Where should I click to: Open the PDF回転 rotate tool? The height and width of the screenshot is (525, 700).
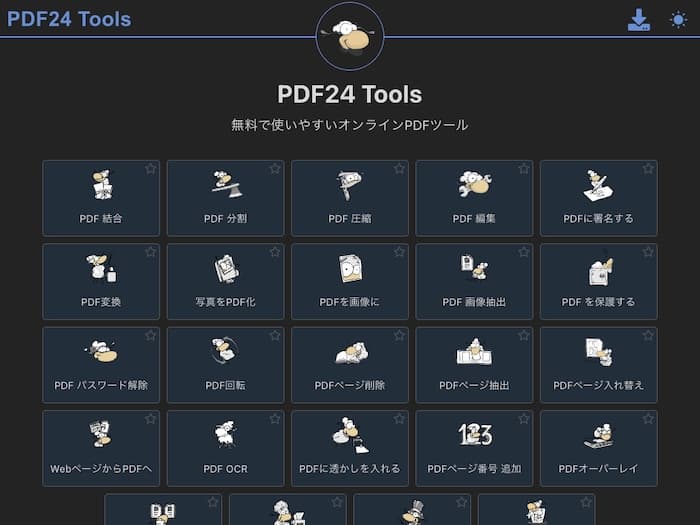coord(225,365)
